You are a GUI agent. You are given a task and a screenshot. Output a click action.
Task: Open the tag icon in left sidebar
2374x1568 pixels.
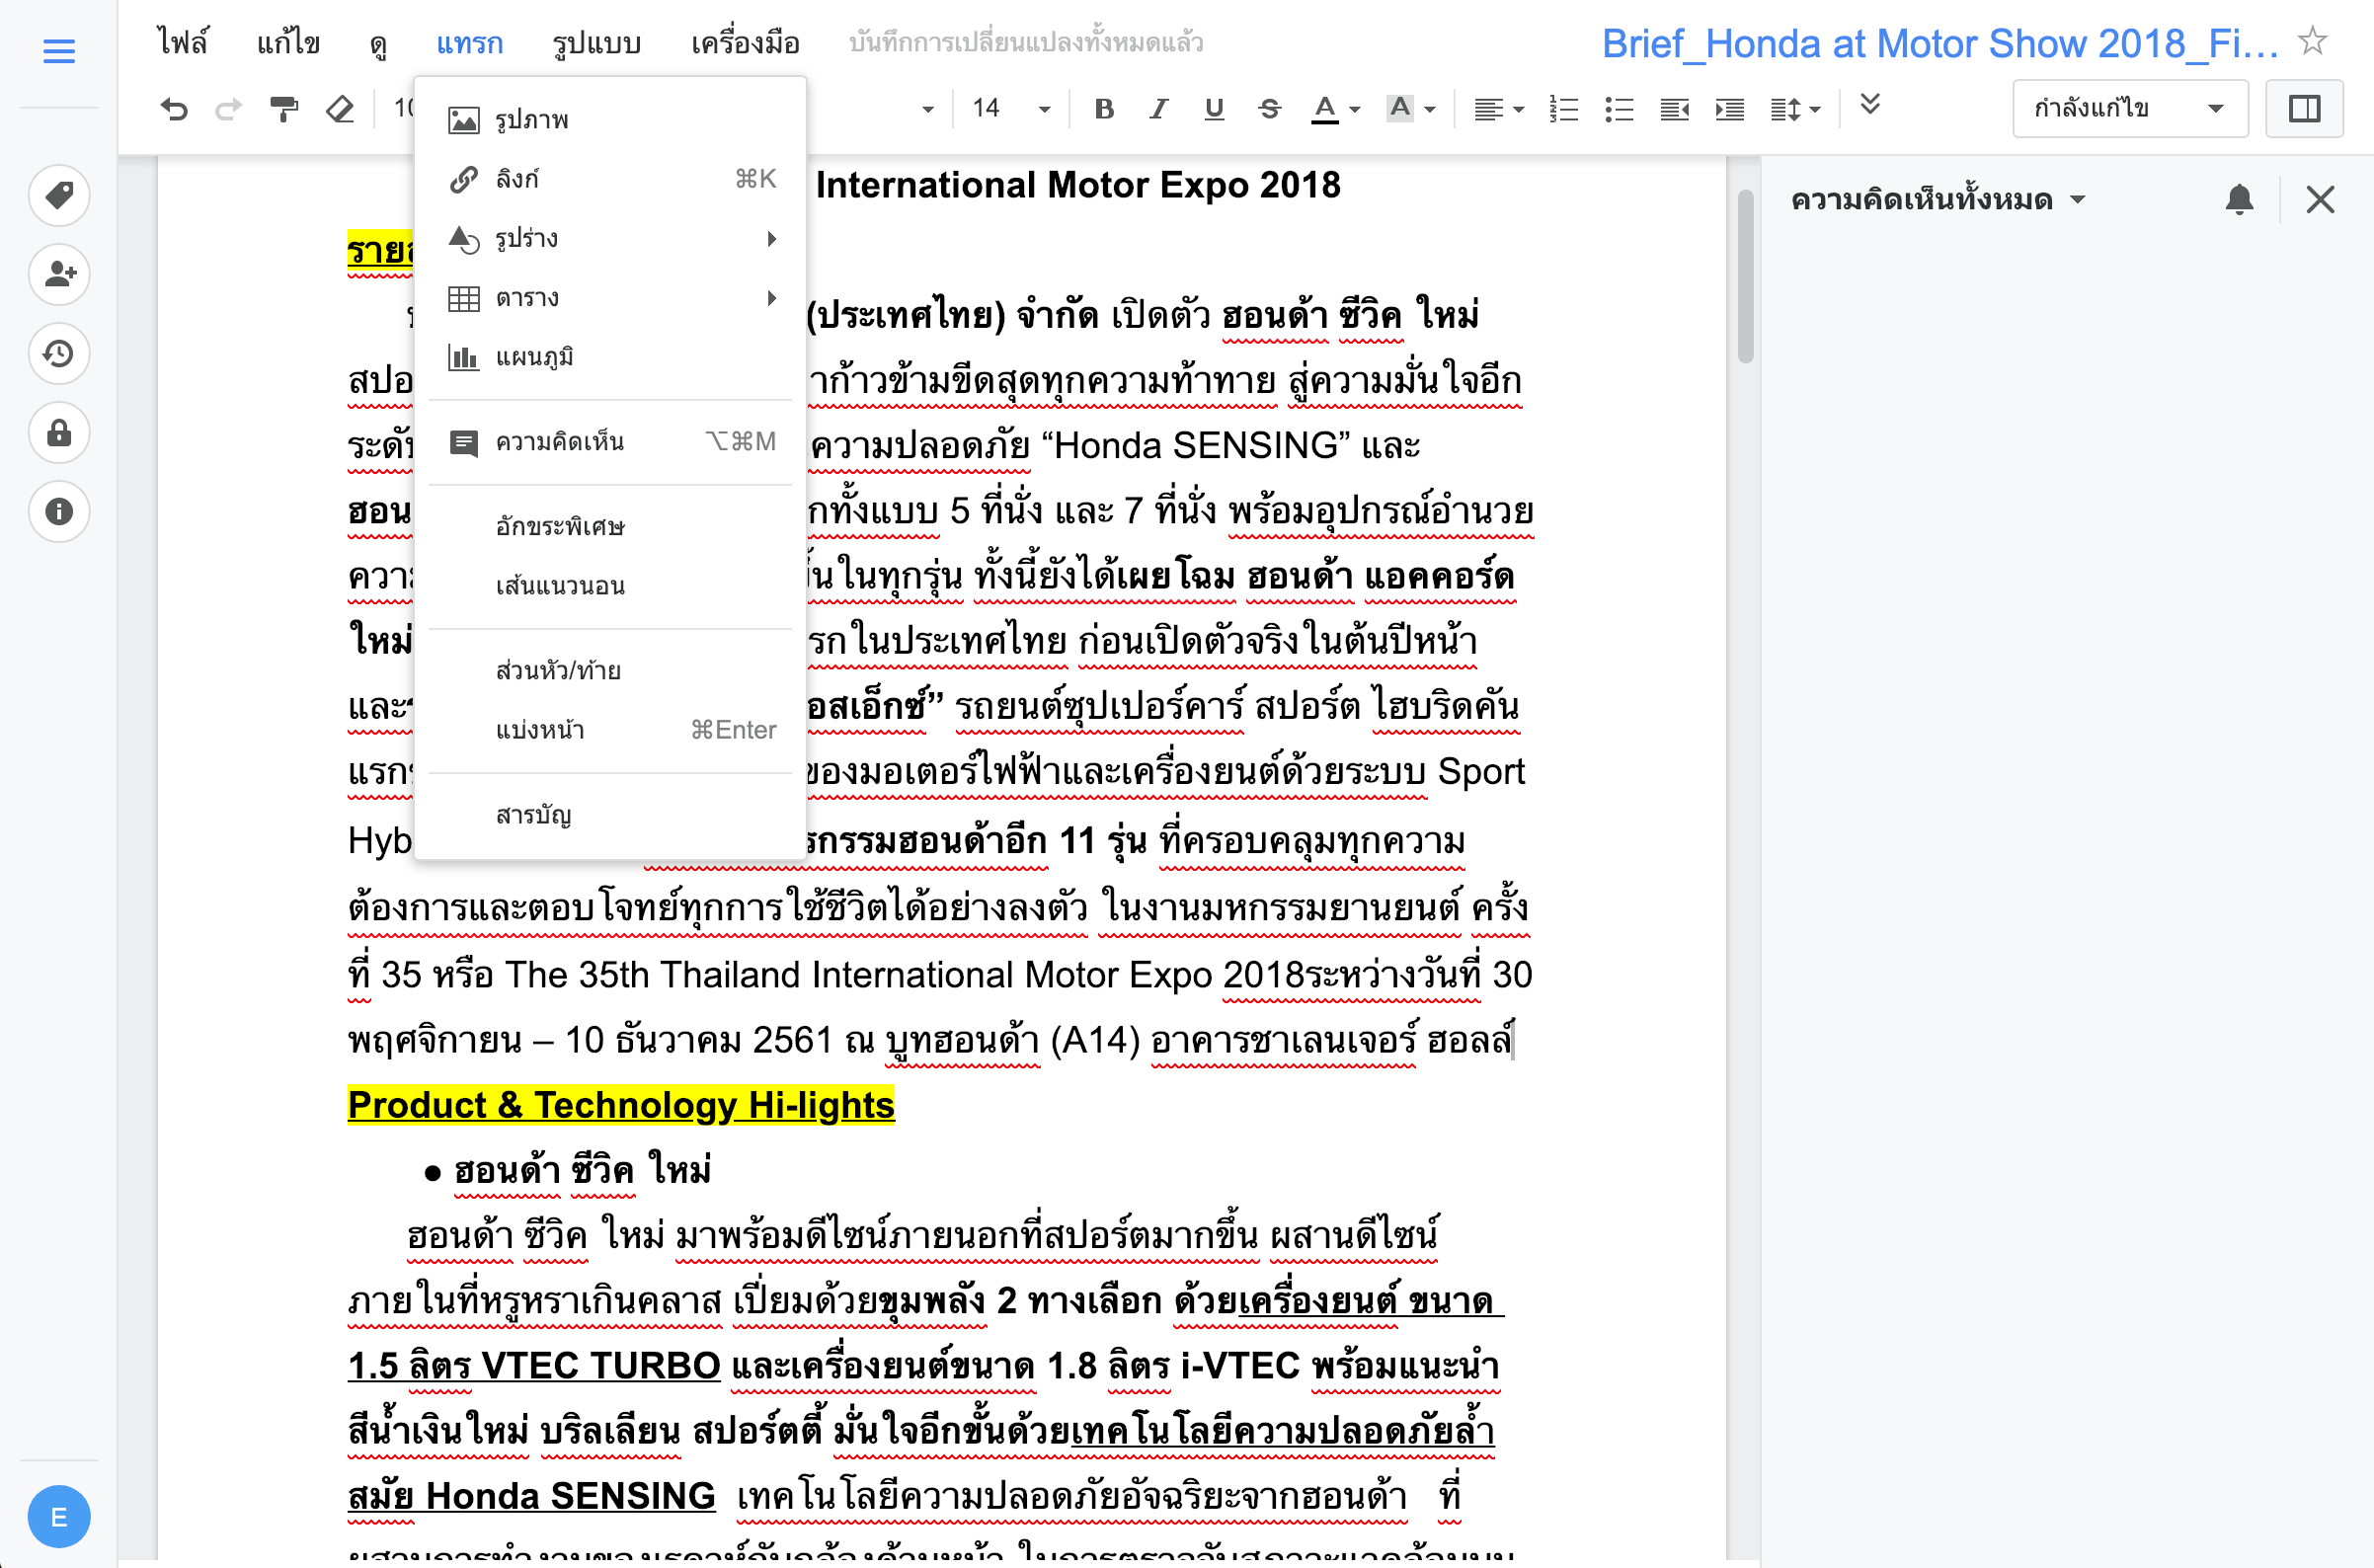pos(59,195)
